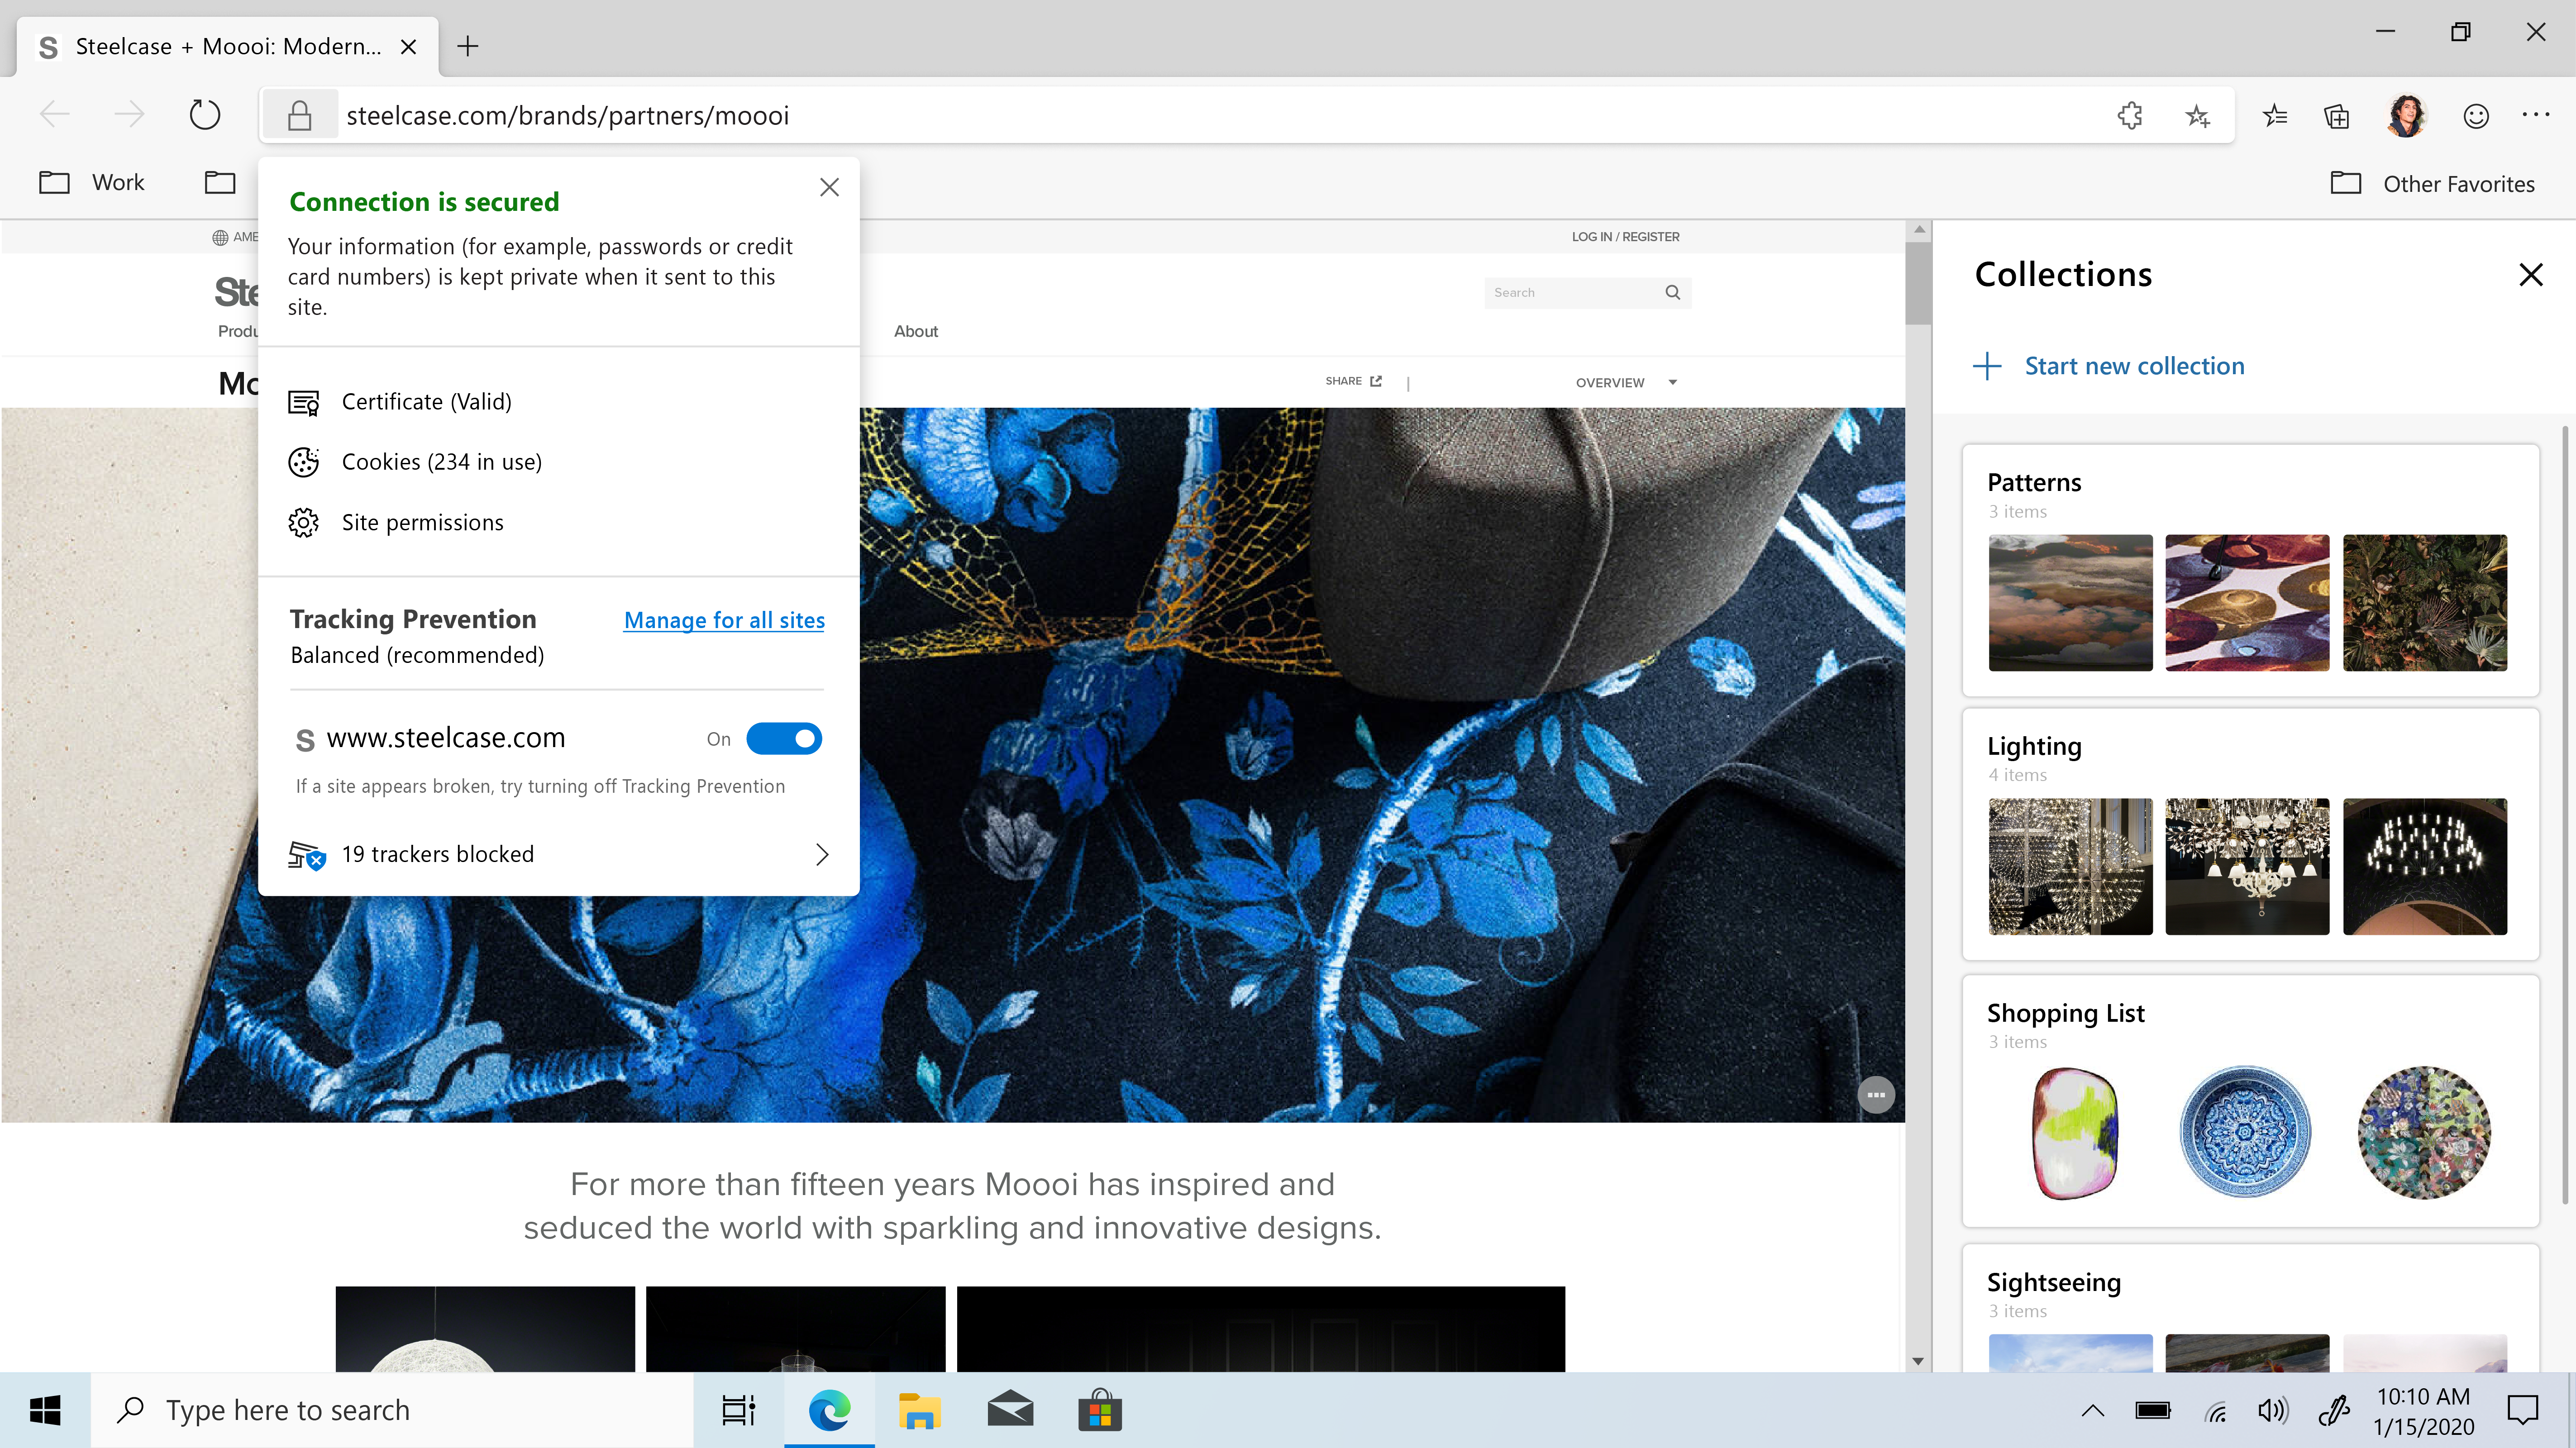Open a new tab with plus button
The width and height of the screenshot is (2576, 1448).
[x=467, y=46]
